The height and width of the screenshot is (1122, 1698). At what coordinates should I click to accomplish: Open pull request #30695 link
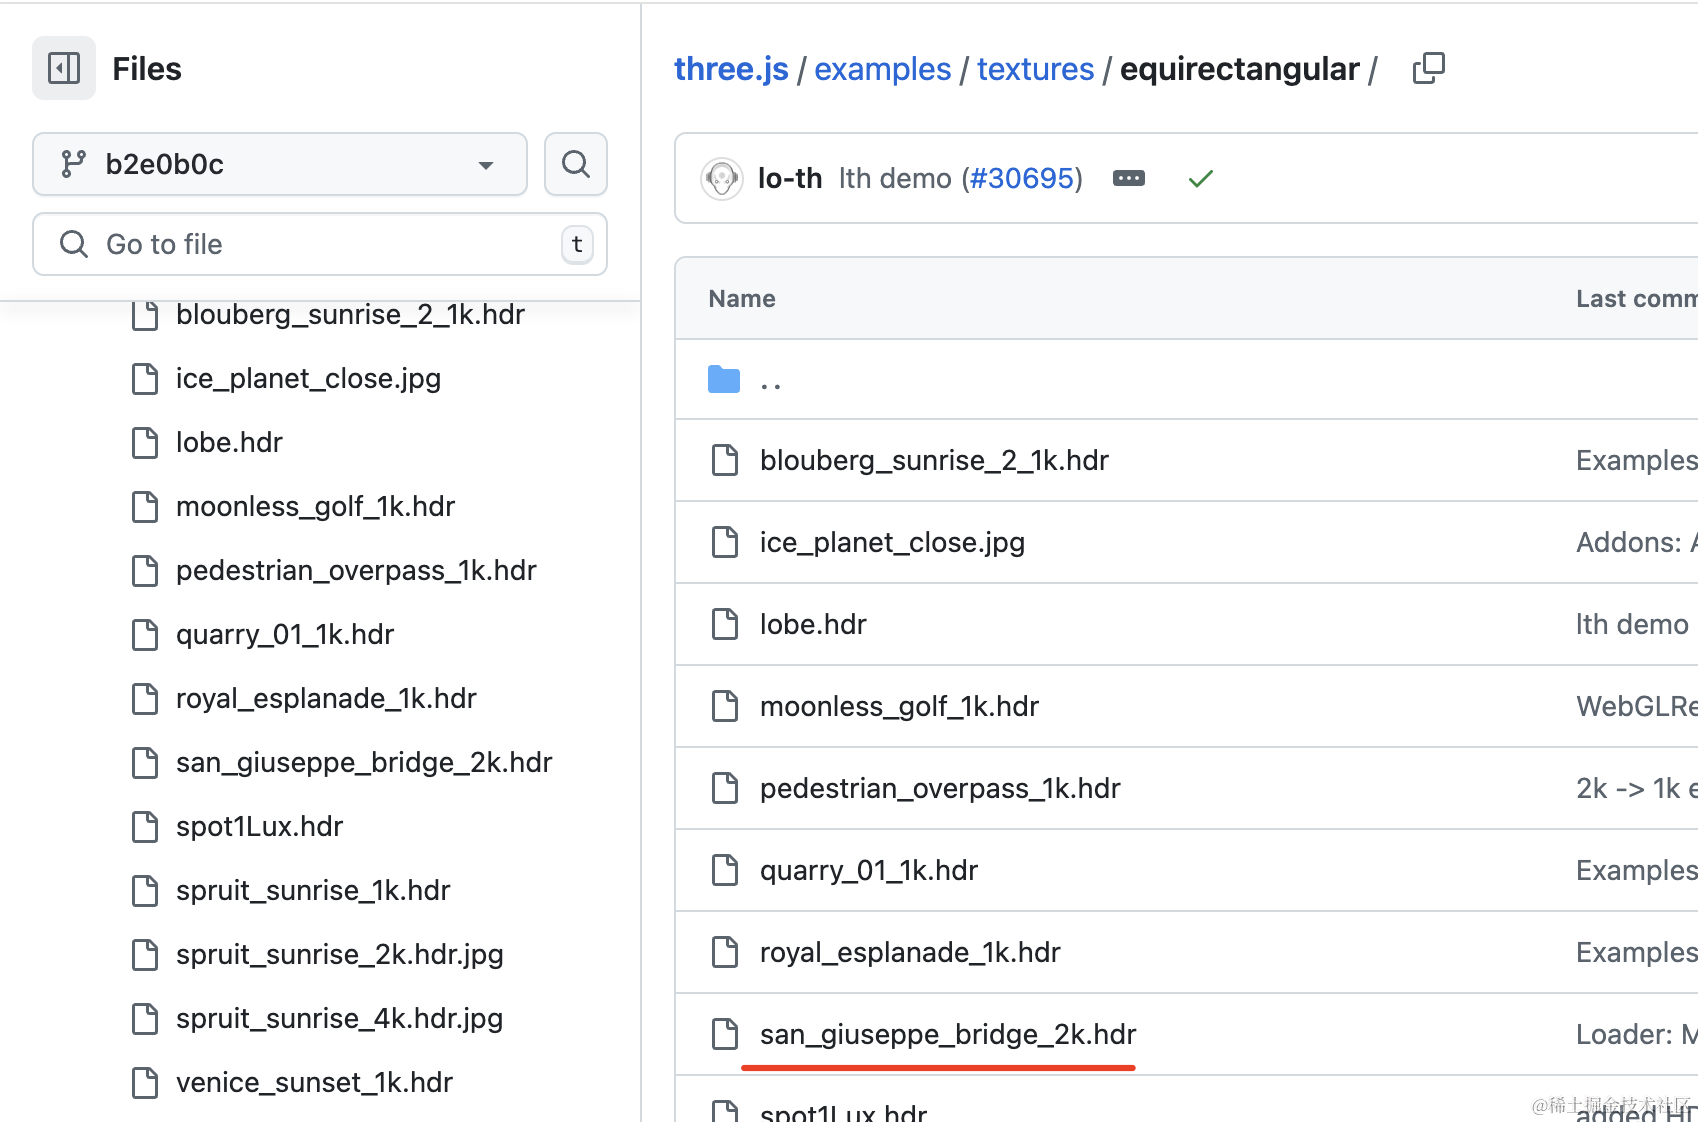coord(1022,178)
